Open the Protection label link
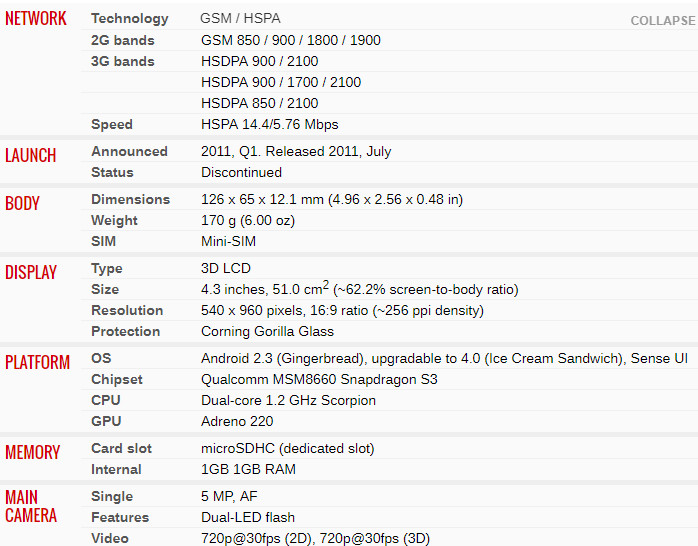The image size is (698, 546). pyautogui.click(x=126, y=332)
